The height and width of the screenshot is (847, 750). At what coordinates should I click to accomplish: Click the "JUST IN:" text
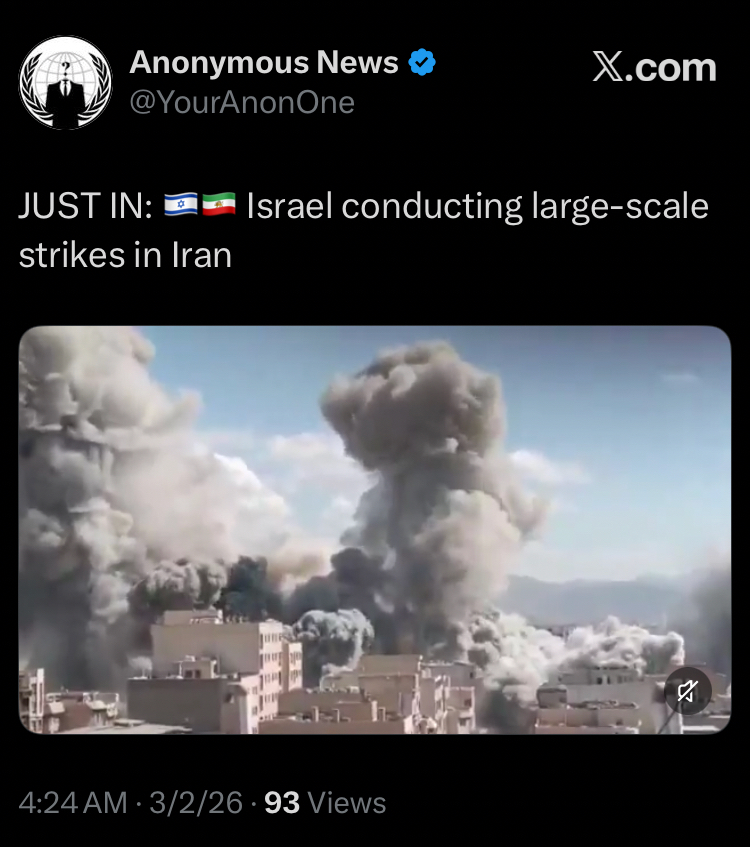pyautogui.click(x=86, y=206)
